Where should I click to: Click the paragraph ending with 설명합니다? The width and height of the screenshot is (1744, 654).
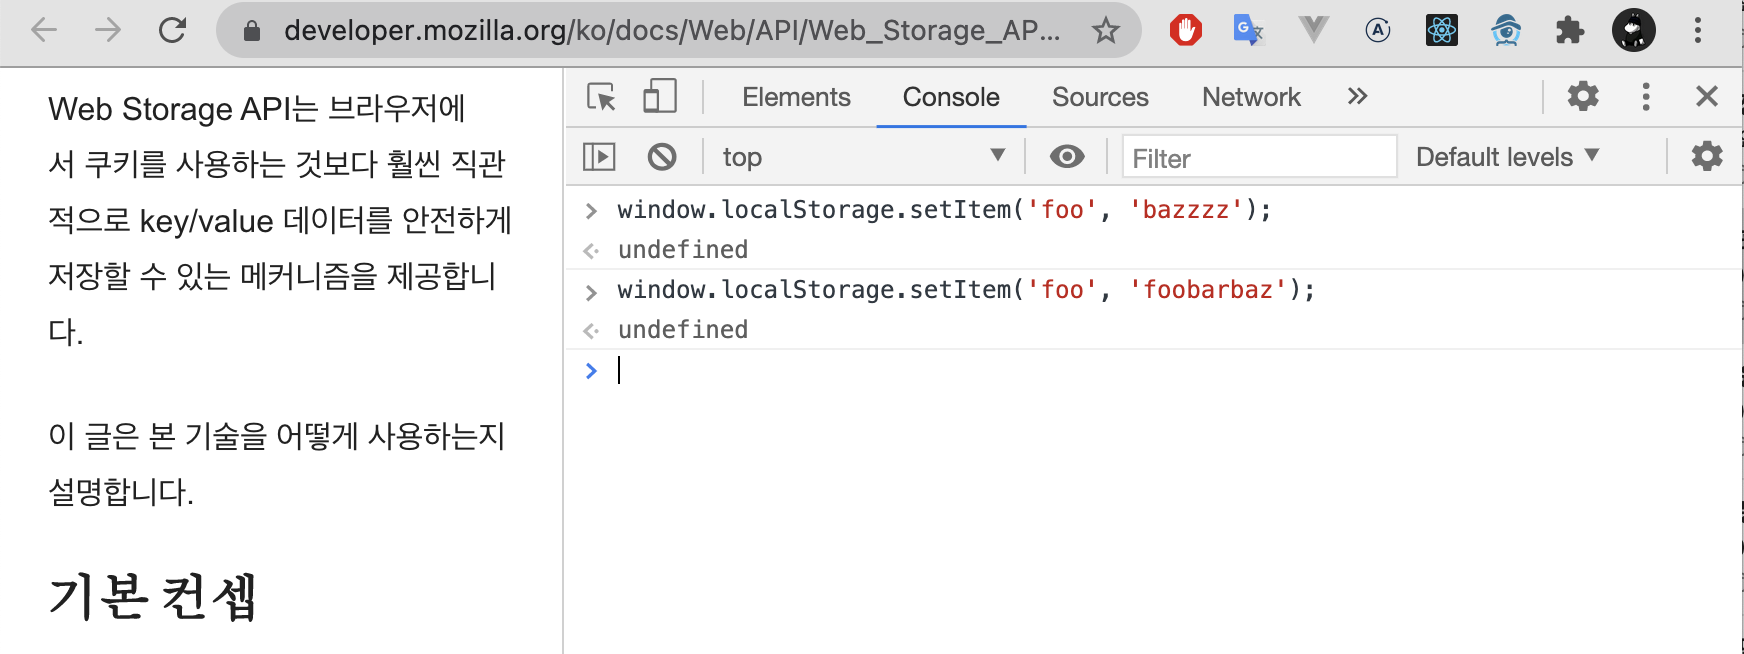coord(277,464)
